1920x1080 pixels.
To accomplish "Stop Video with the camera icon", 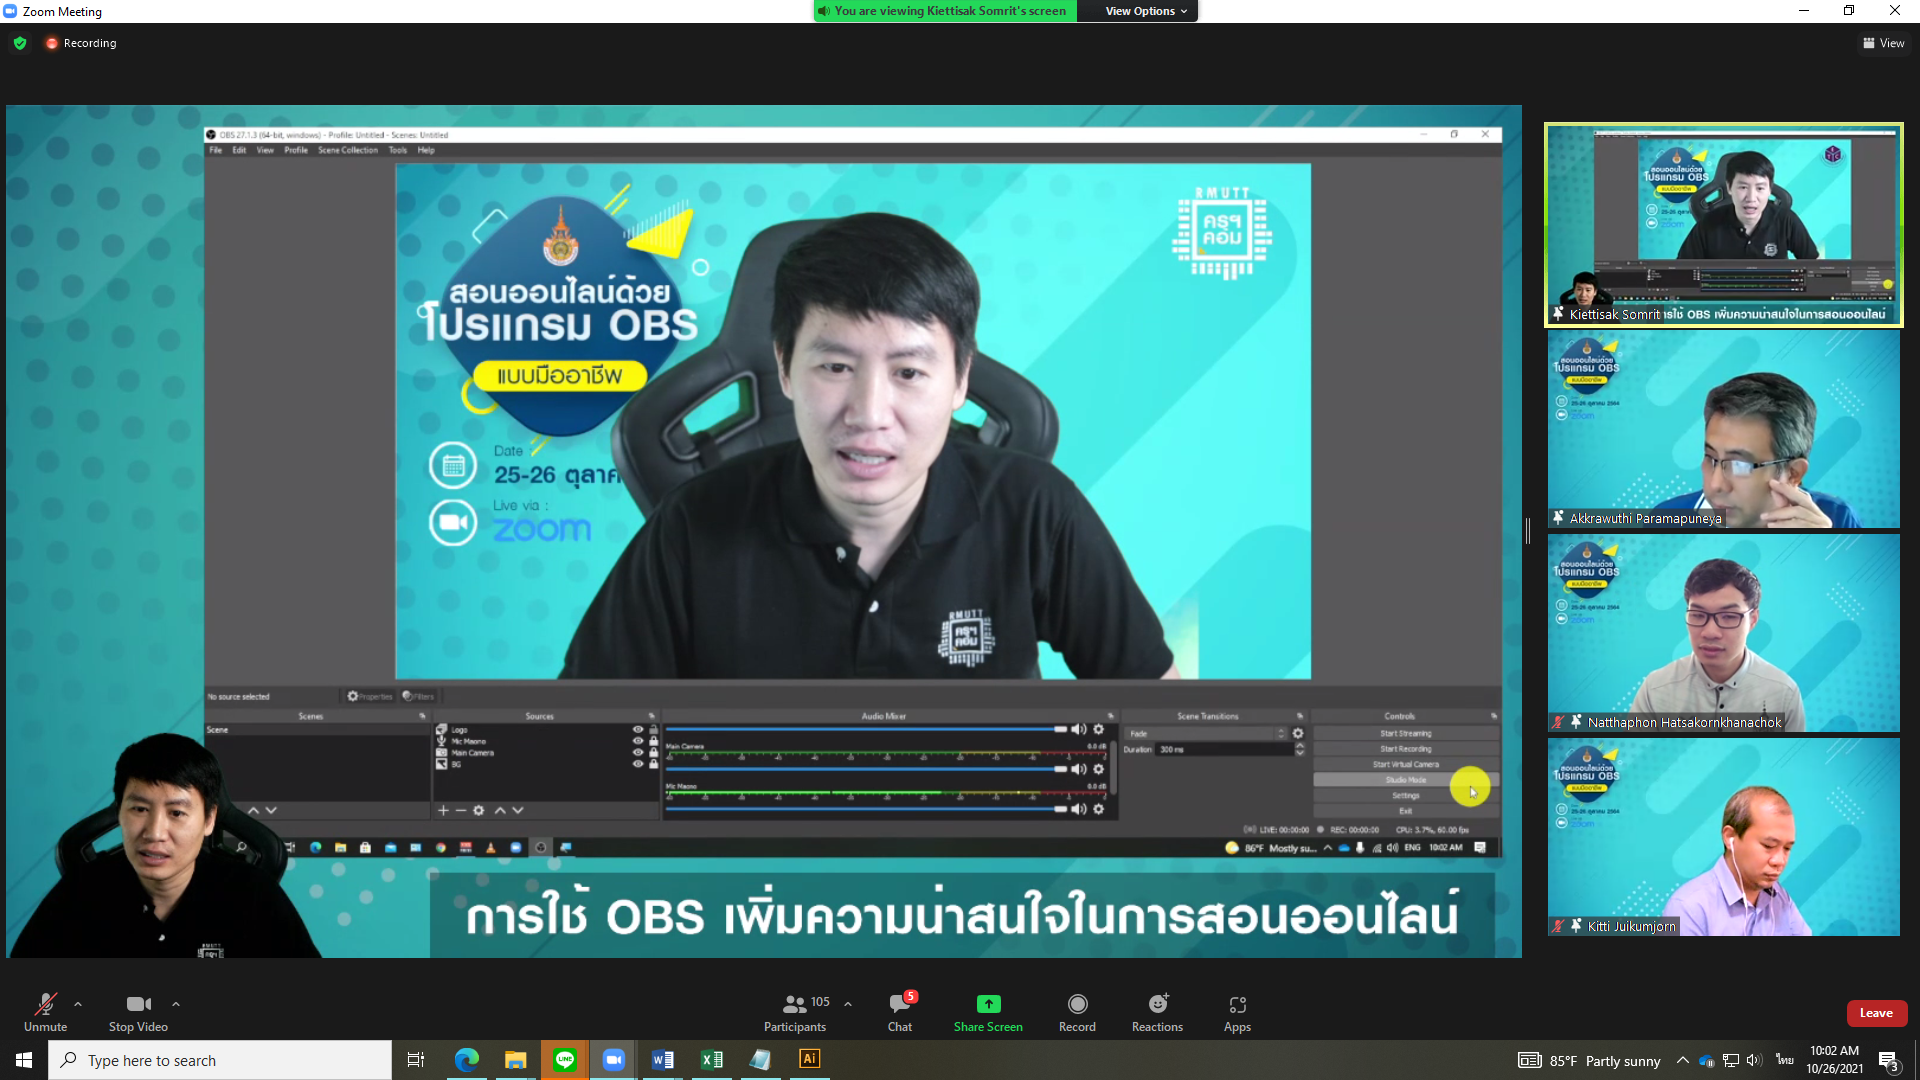I will 138,1011.
